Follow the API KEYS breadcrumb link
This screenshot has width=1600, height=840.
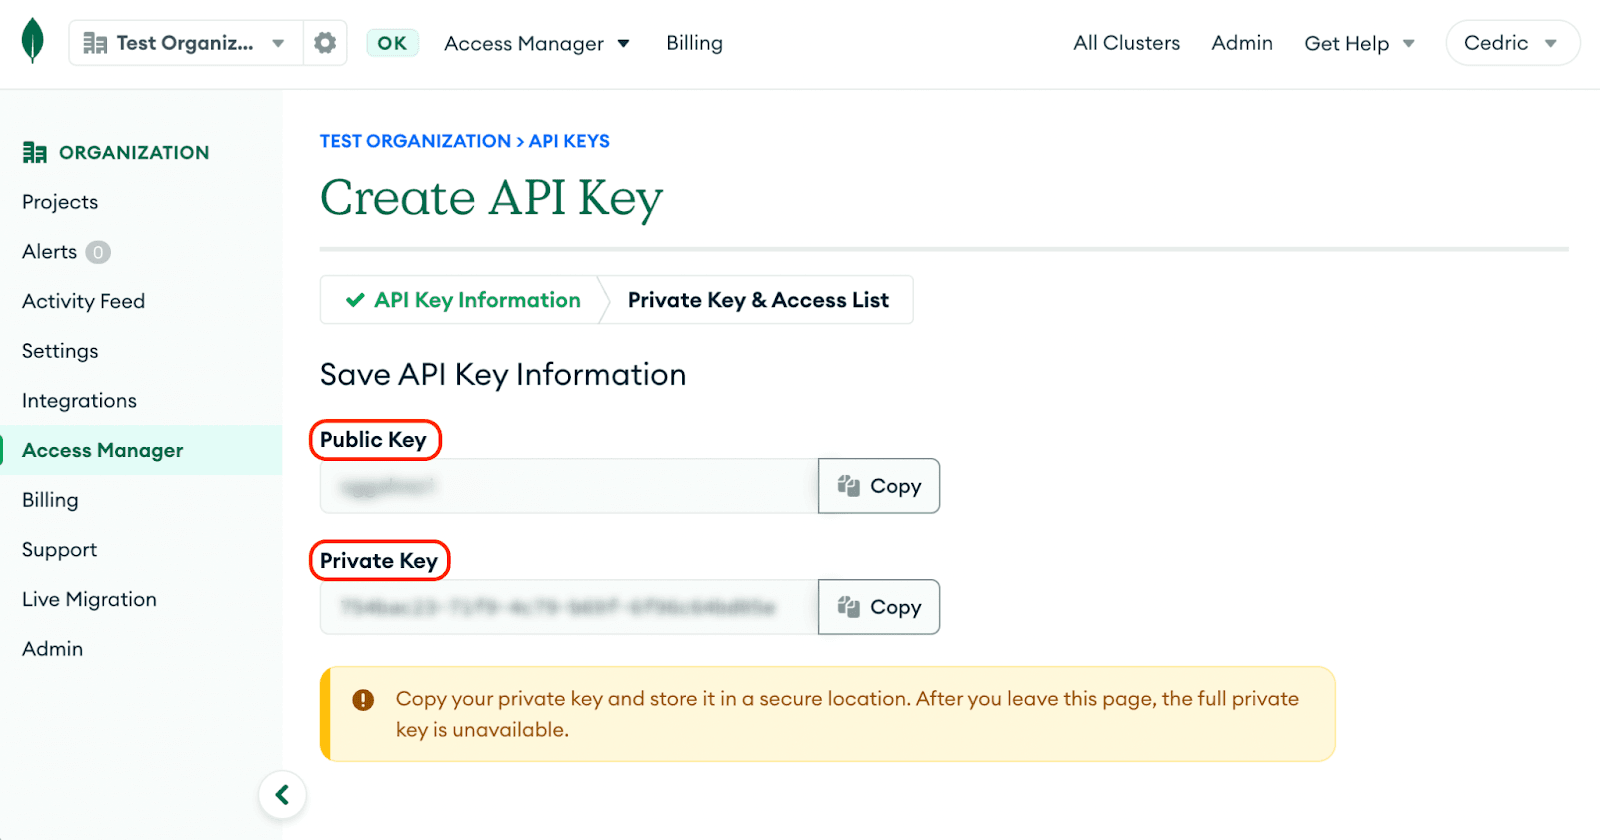click(x=569, y=141)
